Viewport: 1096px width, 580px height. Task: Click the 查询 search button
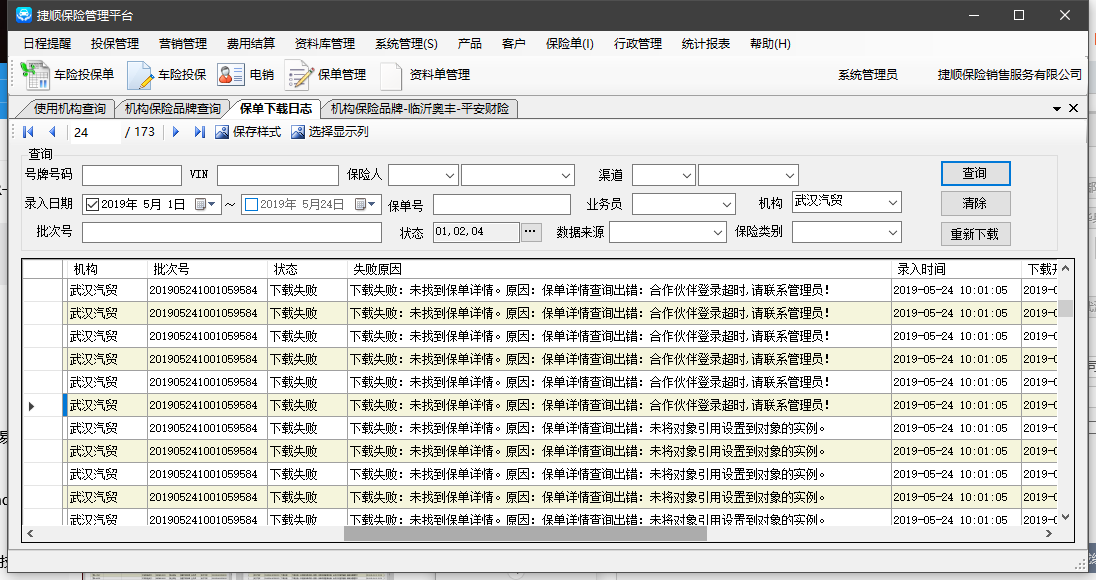(x=975, y=174)
